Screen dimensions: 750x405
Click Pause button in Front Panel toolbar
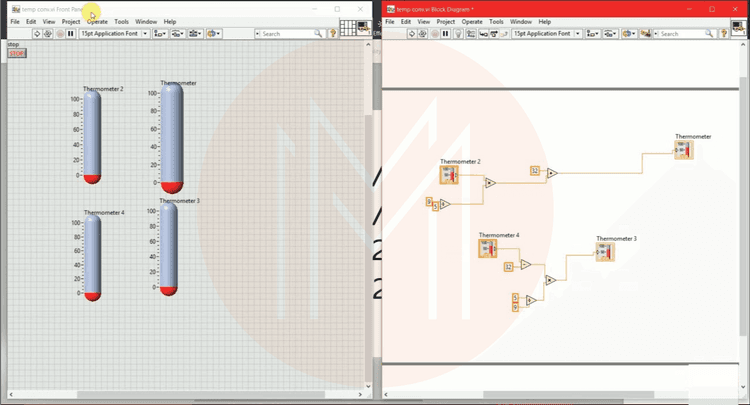71,33
